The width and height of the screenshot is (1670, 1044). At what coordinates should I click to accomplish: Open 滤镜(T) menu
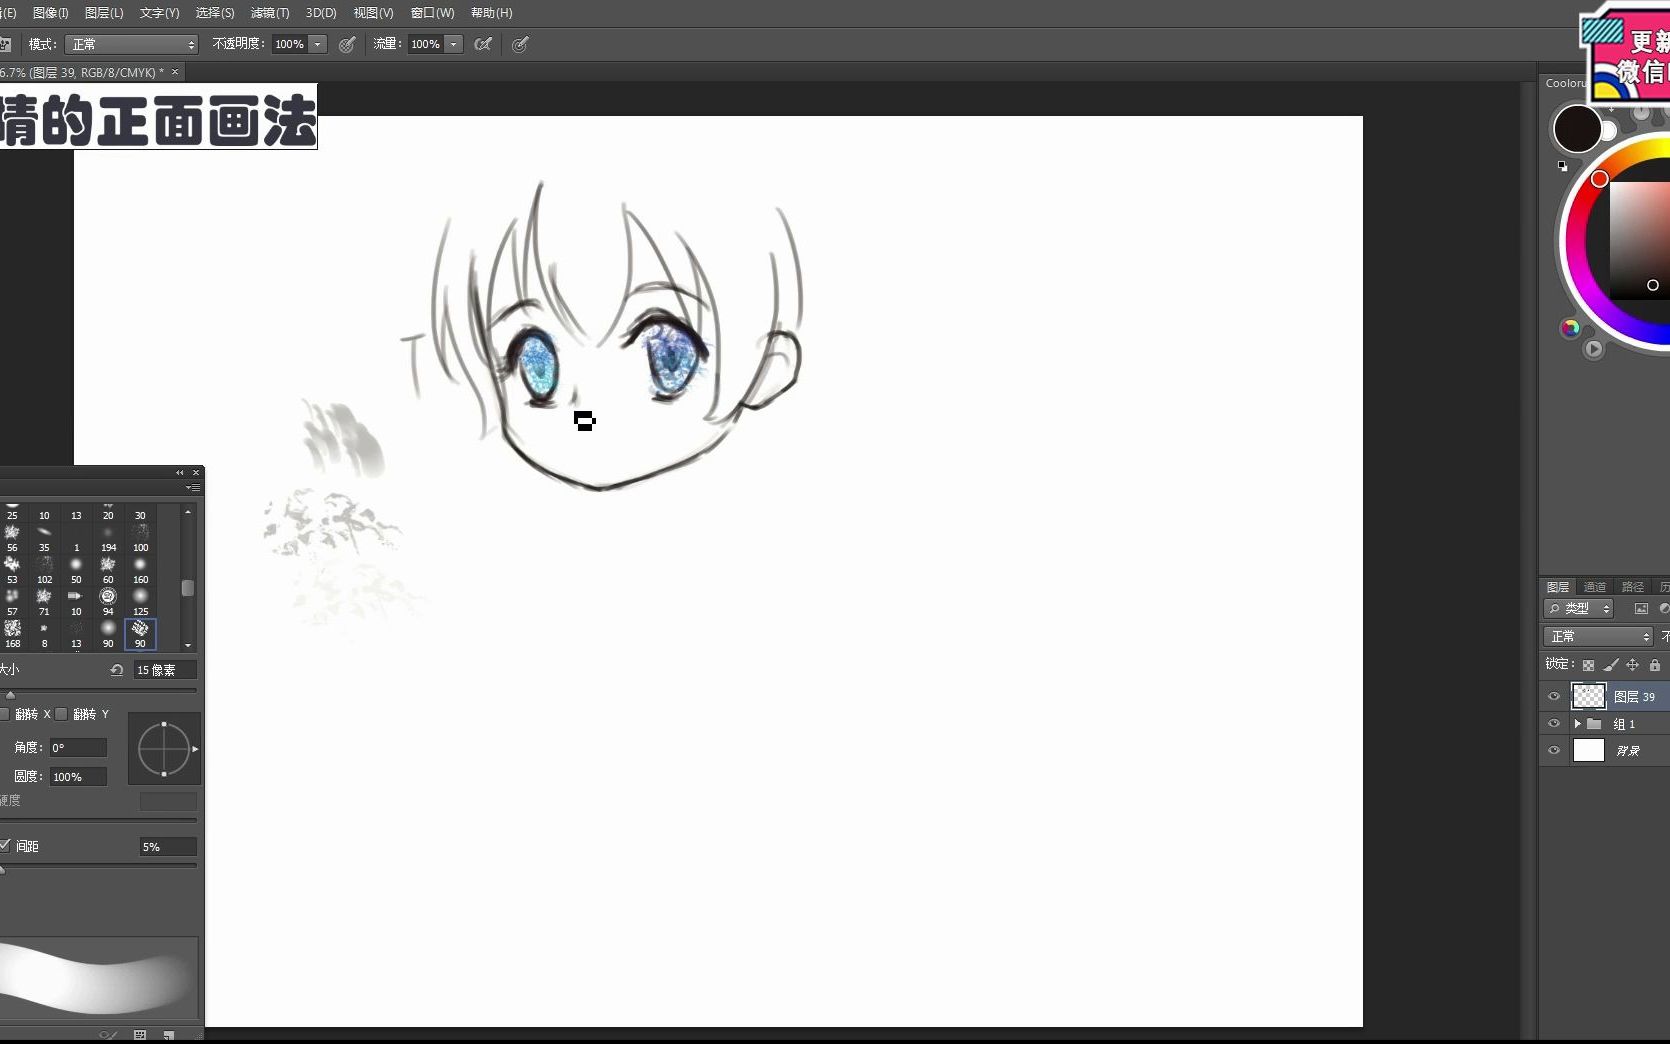(x=270, y=13)
